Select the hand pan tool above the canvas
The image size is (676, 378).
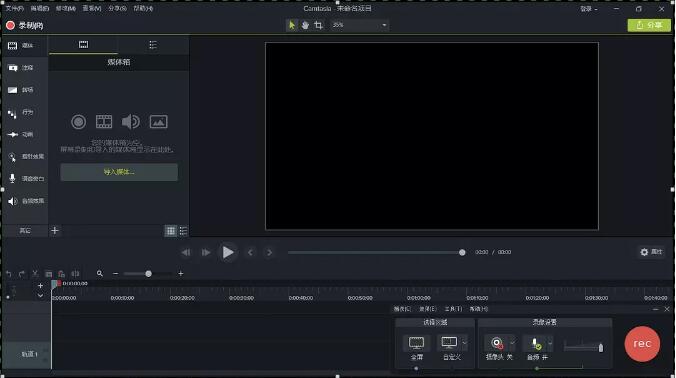[x=305, y=25]
